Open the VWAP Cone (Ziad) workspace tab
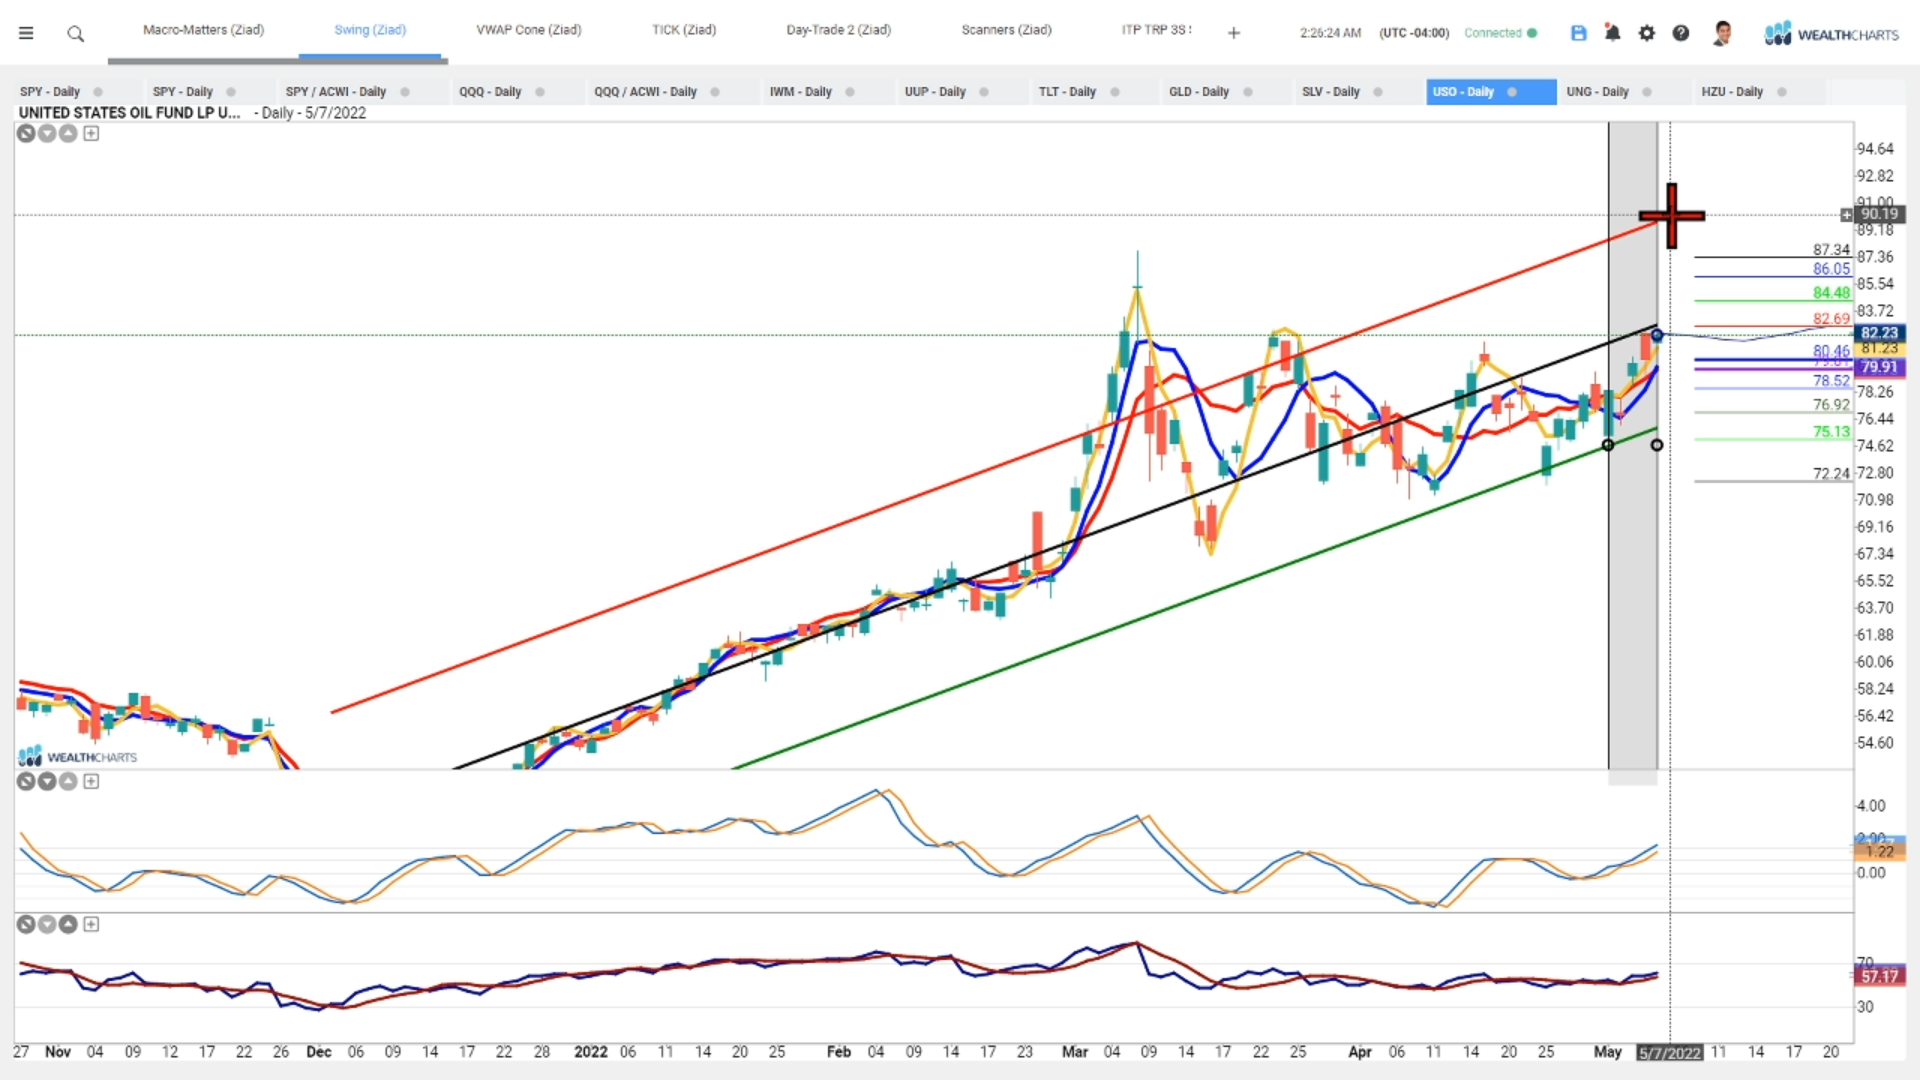The height and width of the screenshot is (1080, 1920). click(529, 30)
